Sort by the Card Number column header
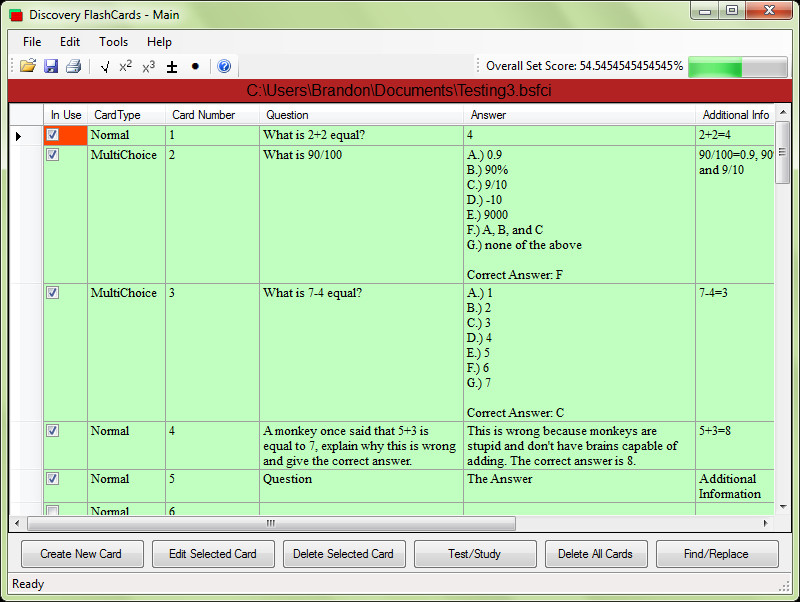800x602 pixels. pos(212,115)
